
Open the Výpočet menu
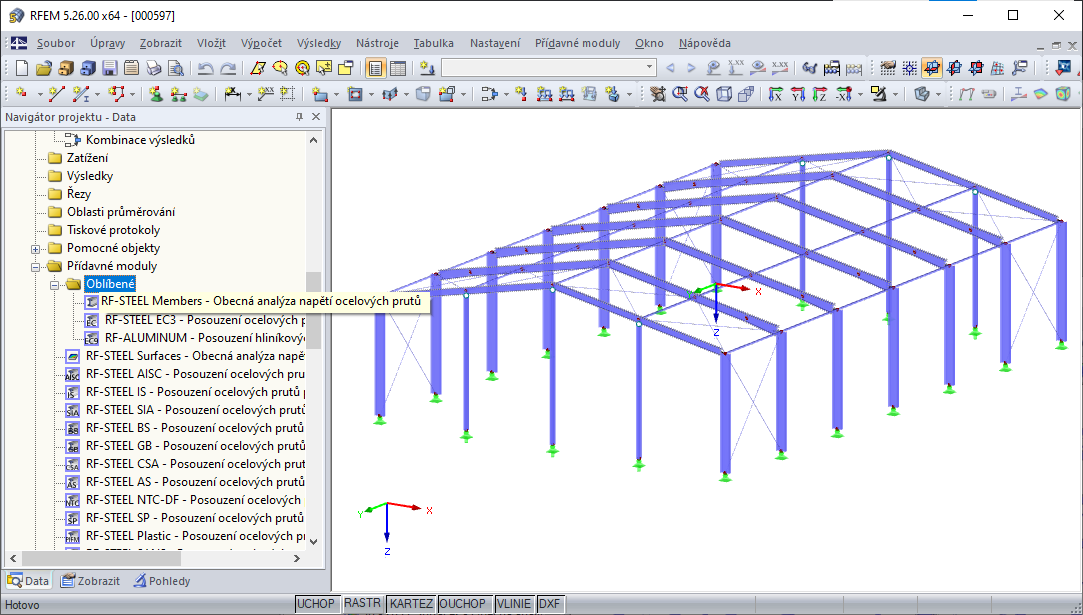click(x=261, y=43)
